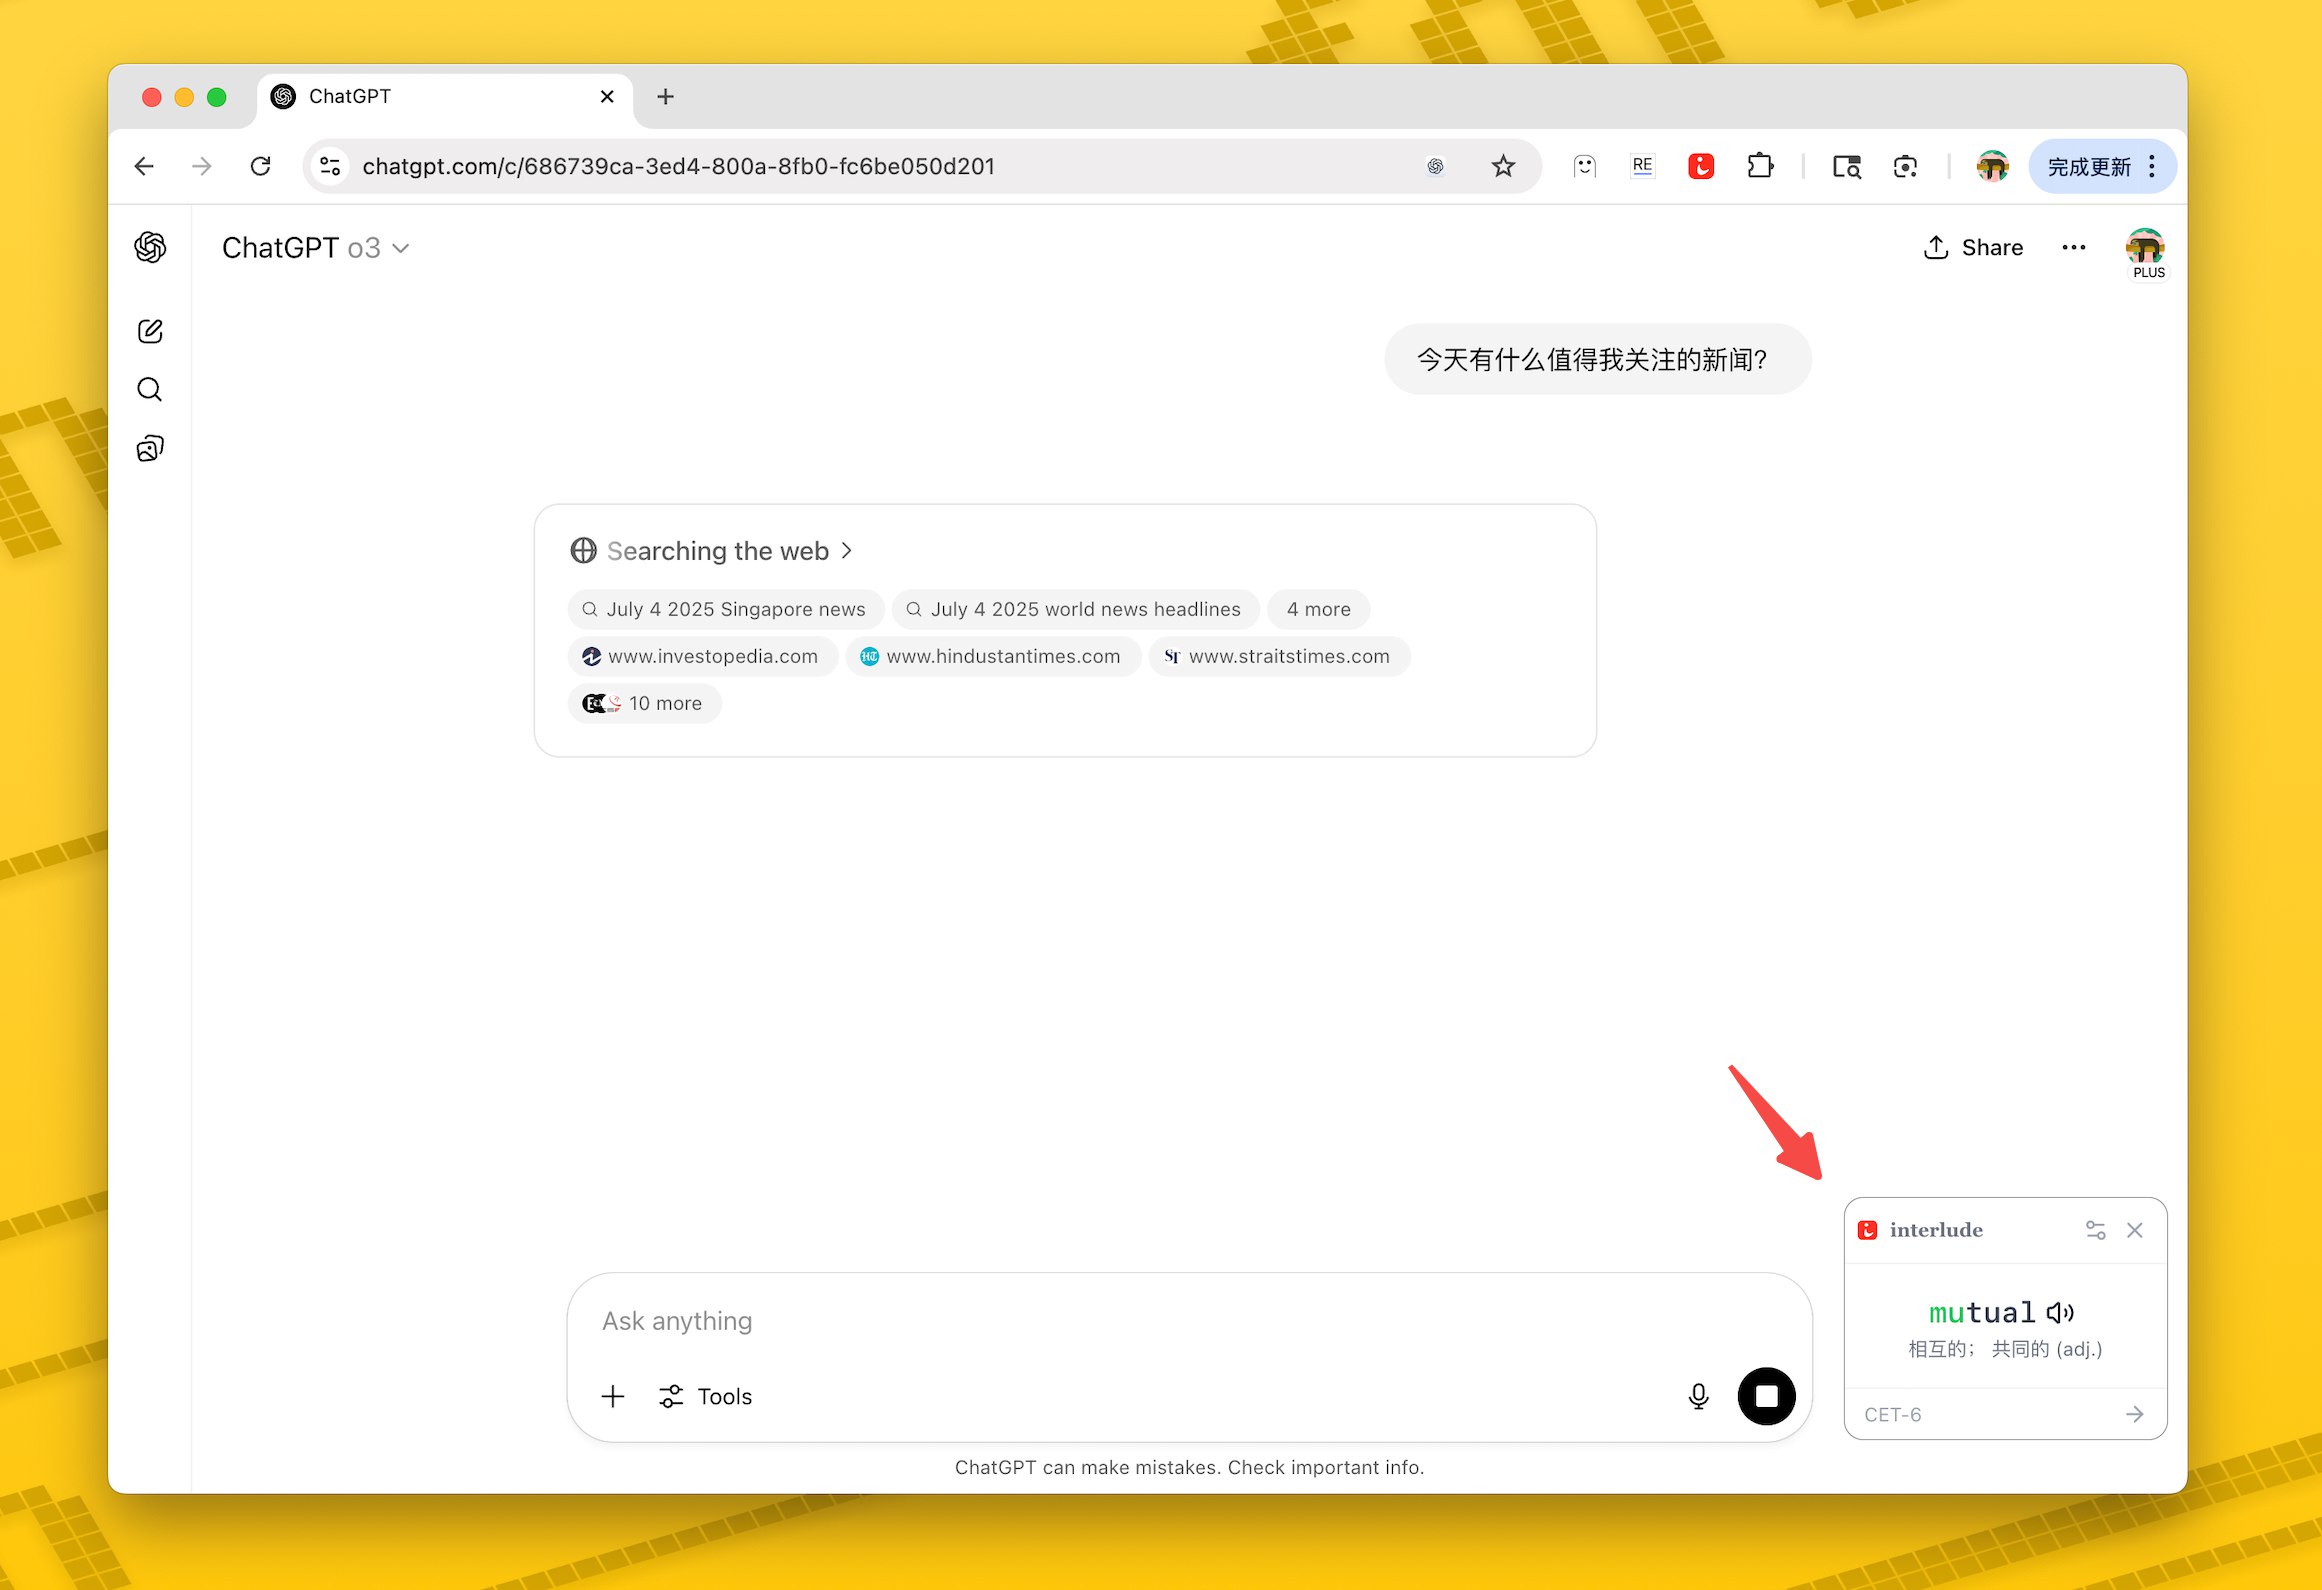Open search chats in sidebar
2322x1590 pixels.
tap(150, 389)
